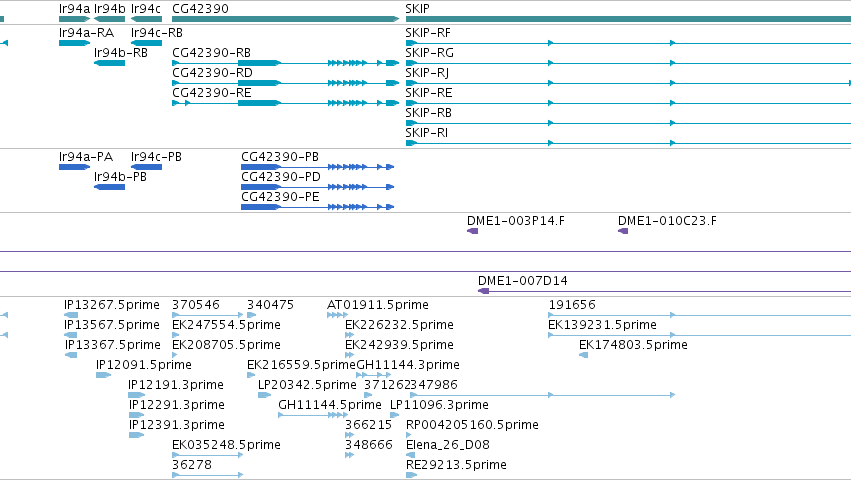Screen dimensions: 851x480
Task: Click SKIP-RE transcript label
Action: pyautogui.click(x=429, y=93)
